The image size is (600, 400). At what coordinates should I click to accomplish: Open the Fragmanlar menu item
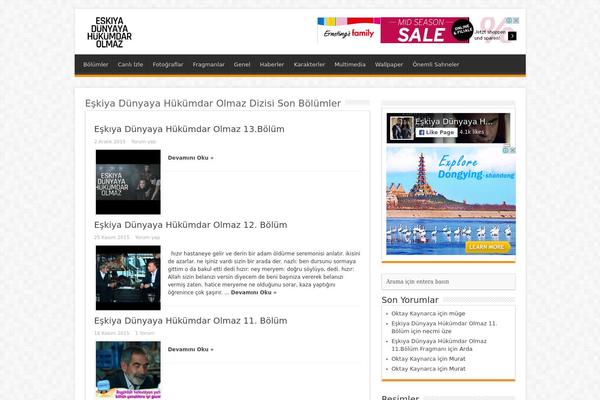click(x=209, y=65)
